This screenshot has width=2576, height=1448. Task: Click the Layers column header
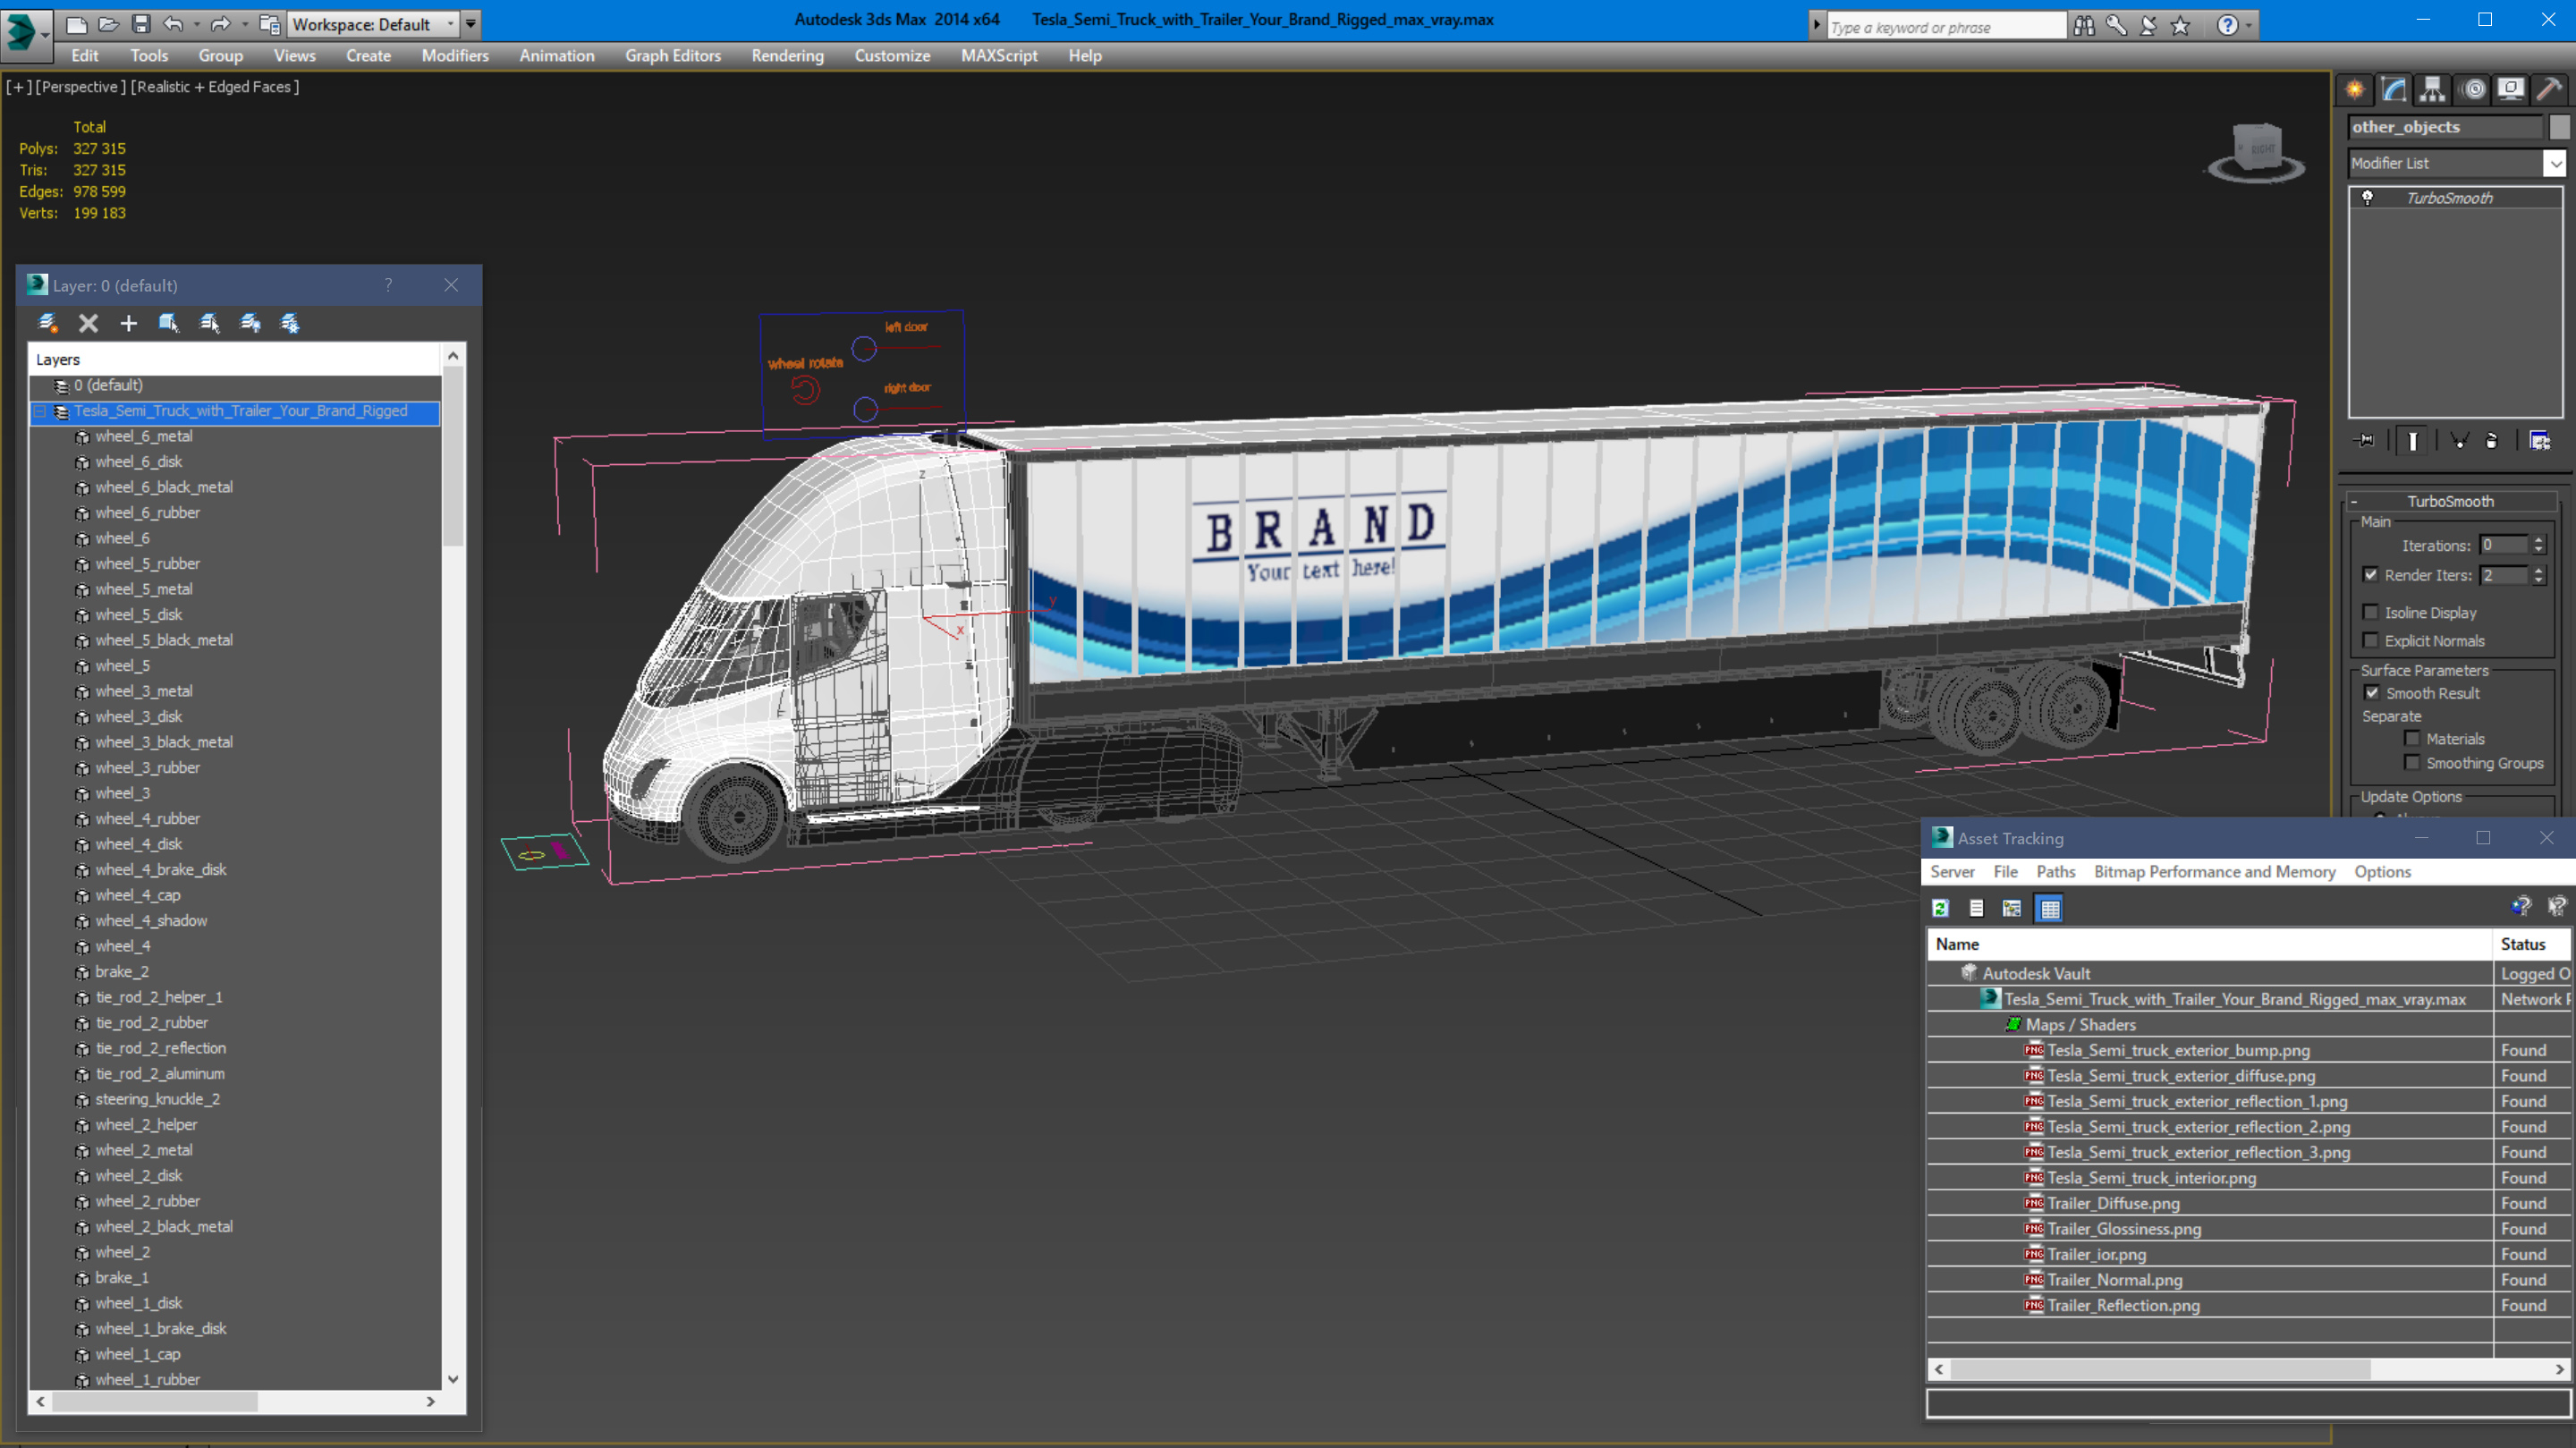pos(235,360)
